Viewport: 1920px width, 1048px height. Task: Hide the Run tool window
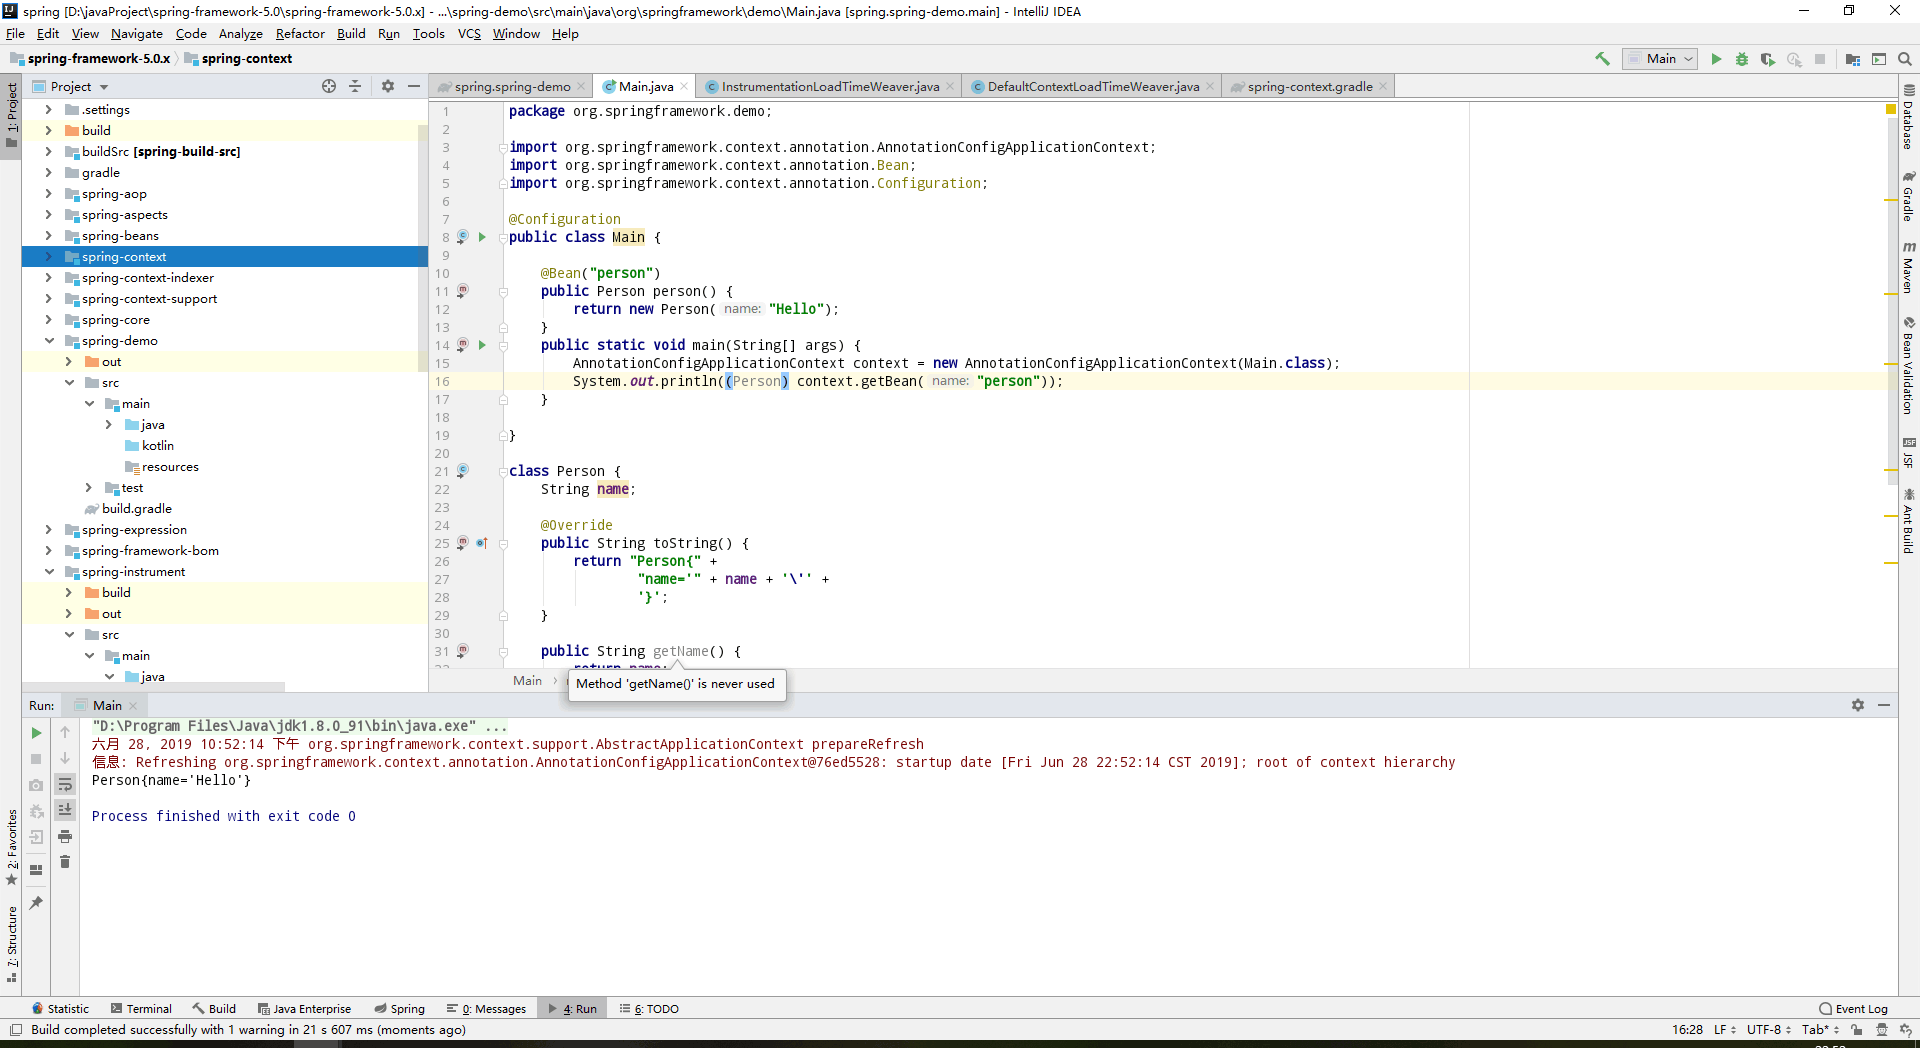[1884, 705]
